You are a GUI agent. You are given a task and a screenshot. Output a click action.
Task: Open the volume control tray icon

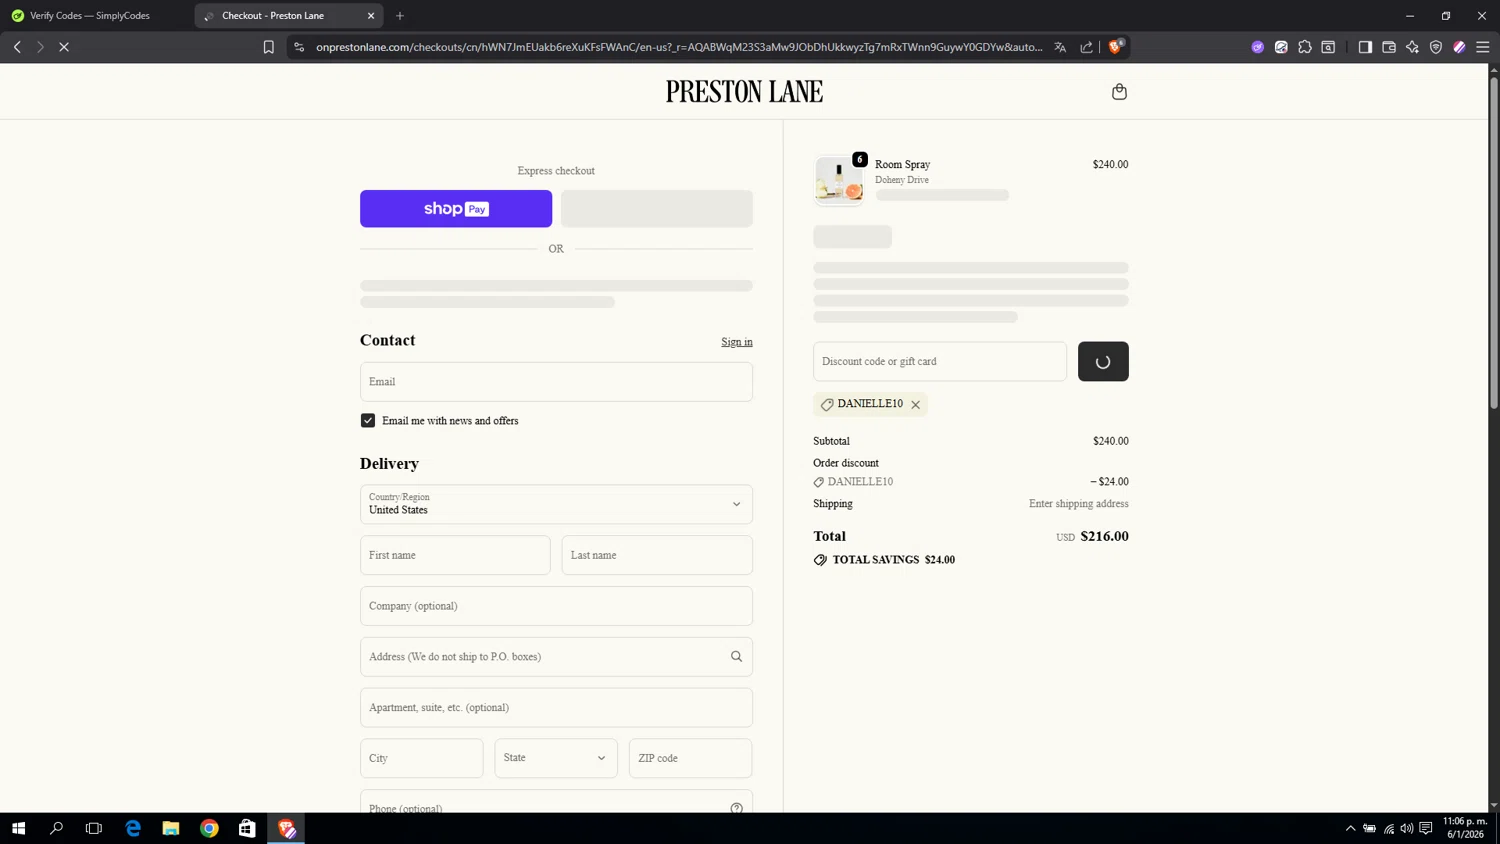[1407, 828]
